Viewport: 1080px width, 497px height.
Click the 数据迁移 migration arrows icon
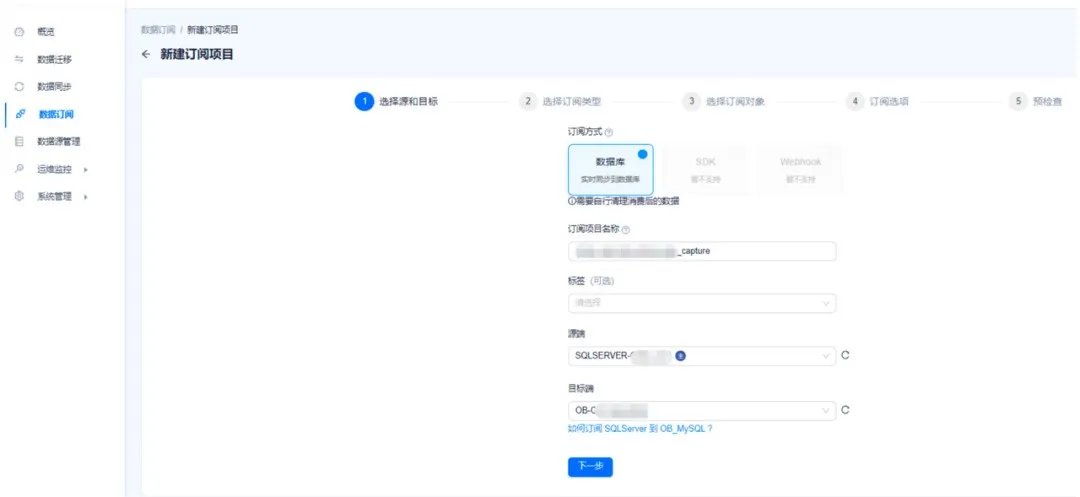(x=19, y=59)
